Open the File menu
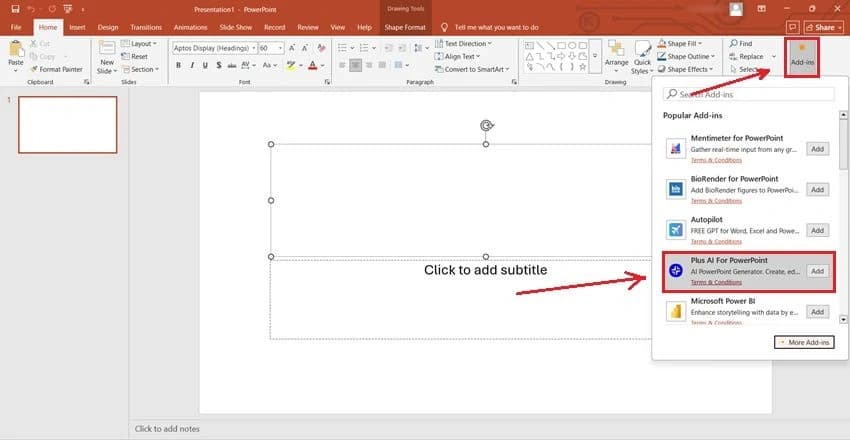The image size is (850, 440). [x=16, y=27]
